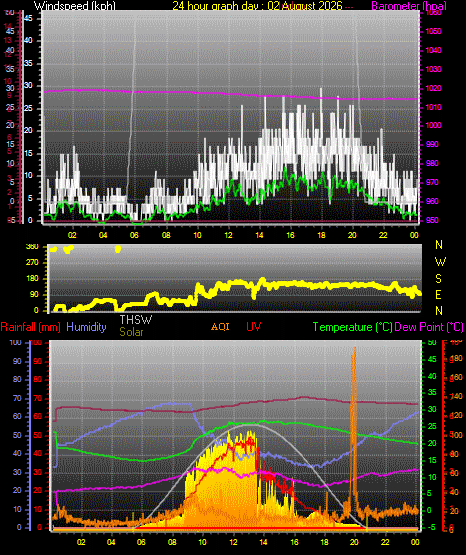466x555 pixels.
Task: Click the bottom "N" compass label
Action: [x=439, y=310]
